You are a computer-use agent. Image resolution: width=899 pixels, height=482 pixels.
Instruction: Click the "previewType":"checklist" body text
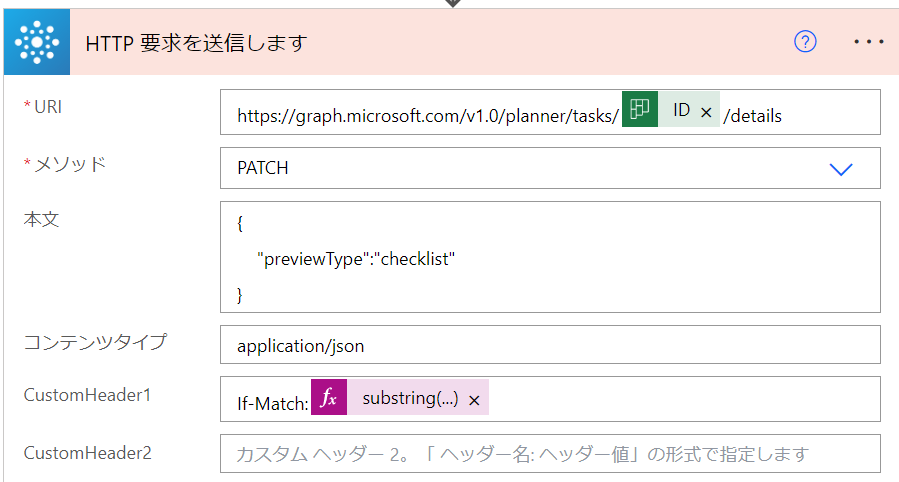click(x=356, y=259)
